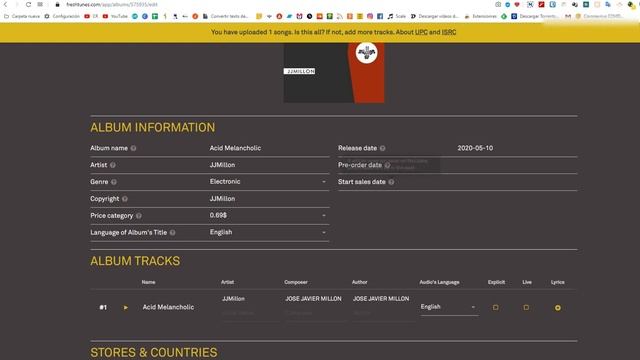Open the Descargar Torrents bookmark
640x360 pixels.
click(x=535, y=16)
